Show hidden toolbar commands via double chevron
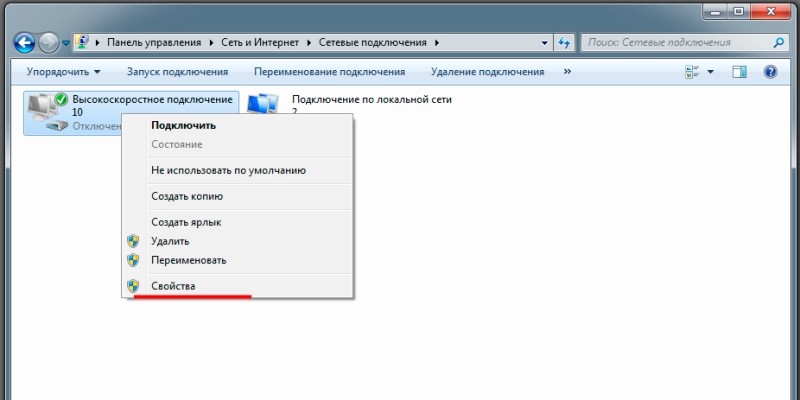The height and width of the screenshot is (400, 800). [x=568, y=72]
